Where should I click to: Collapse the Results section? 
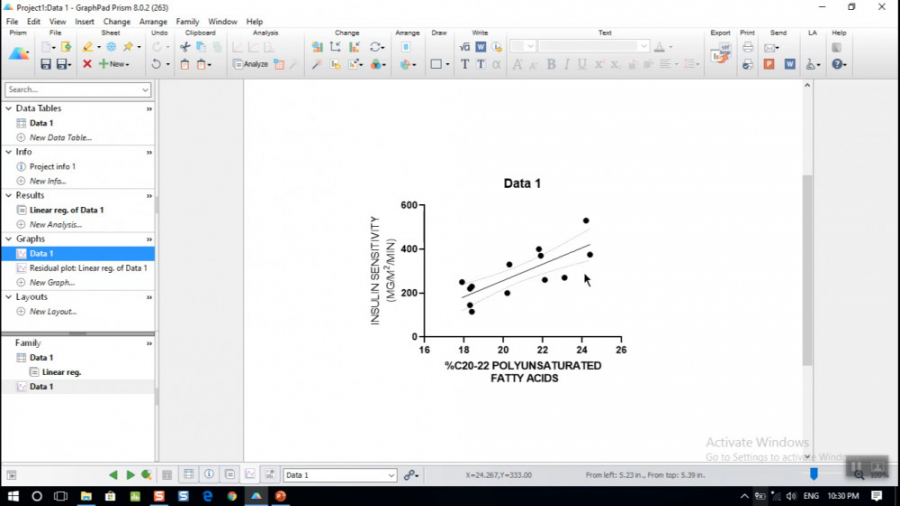(x=9, y=196)
